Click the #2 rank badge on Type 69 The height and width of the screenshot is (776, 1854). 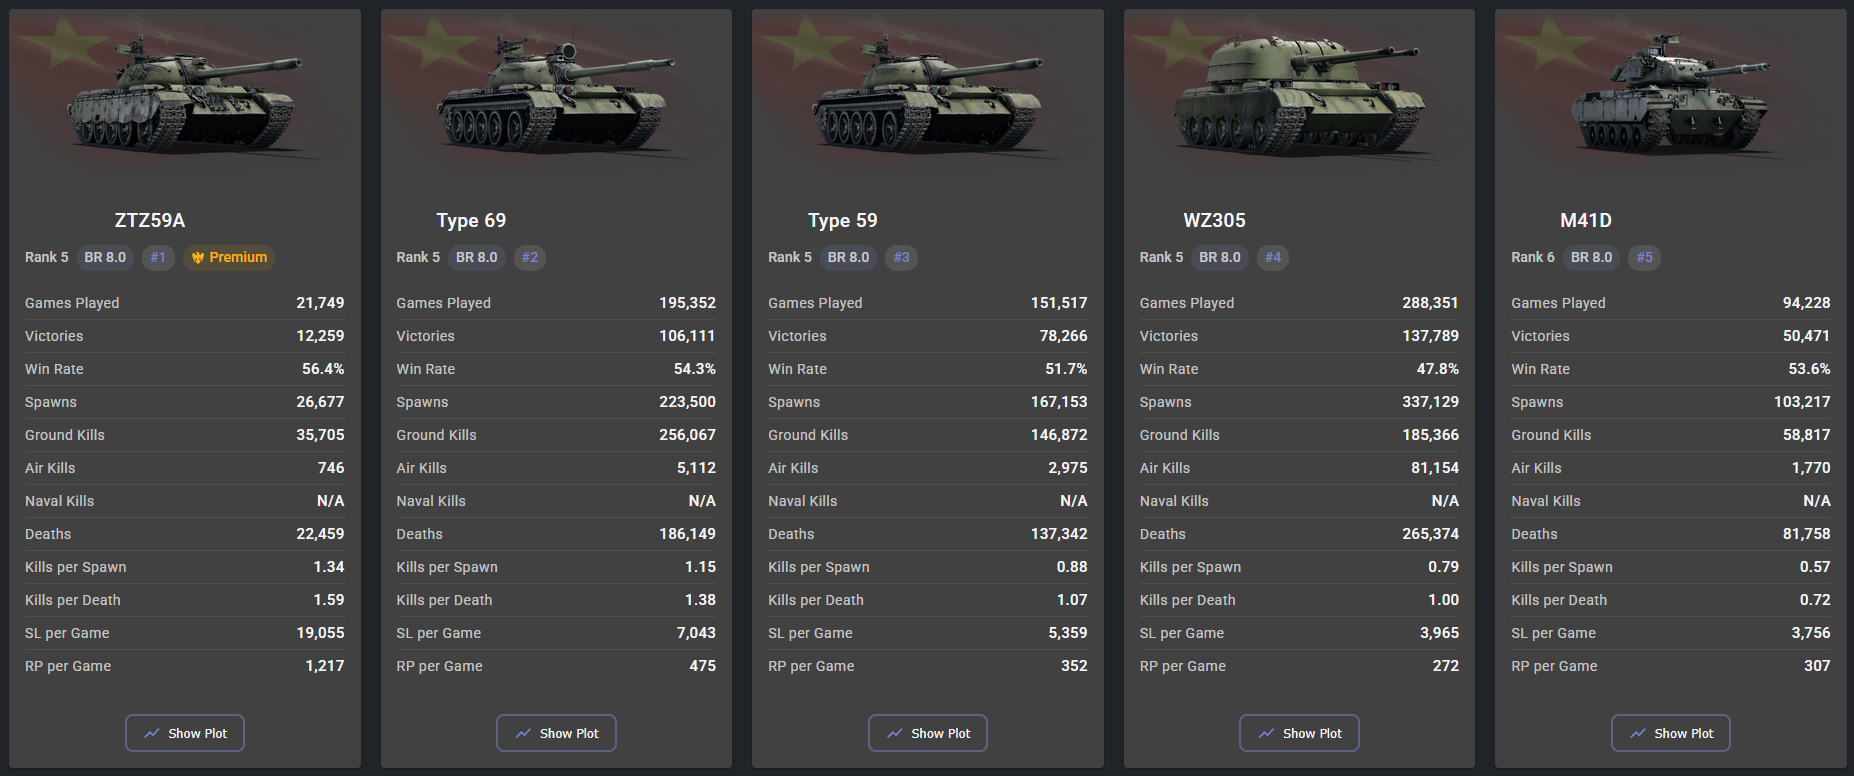(x=530, y=257)
